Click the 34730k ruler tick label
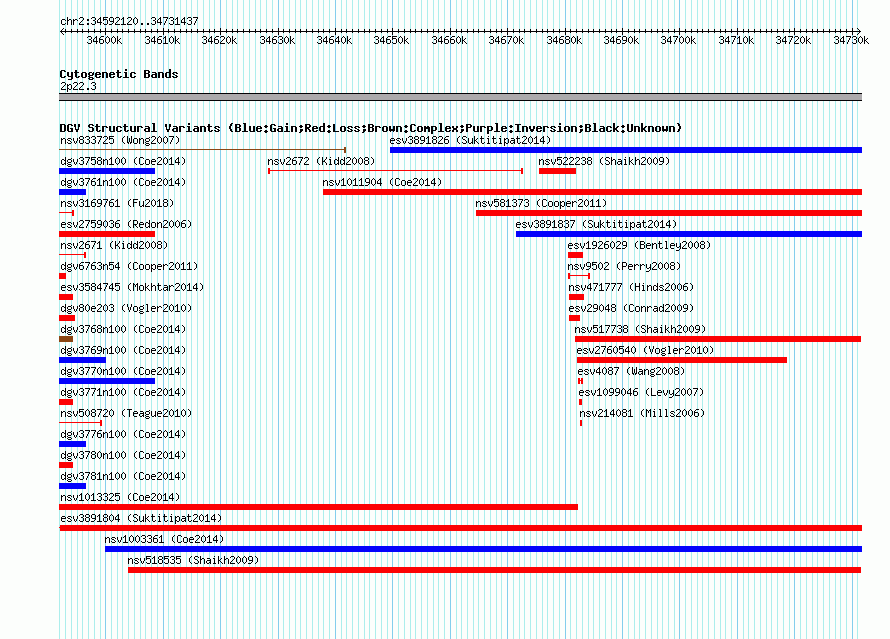The height and width of the screenshot is (639, 890). tap(850, 40)
